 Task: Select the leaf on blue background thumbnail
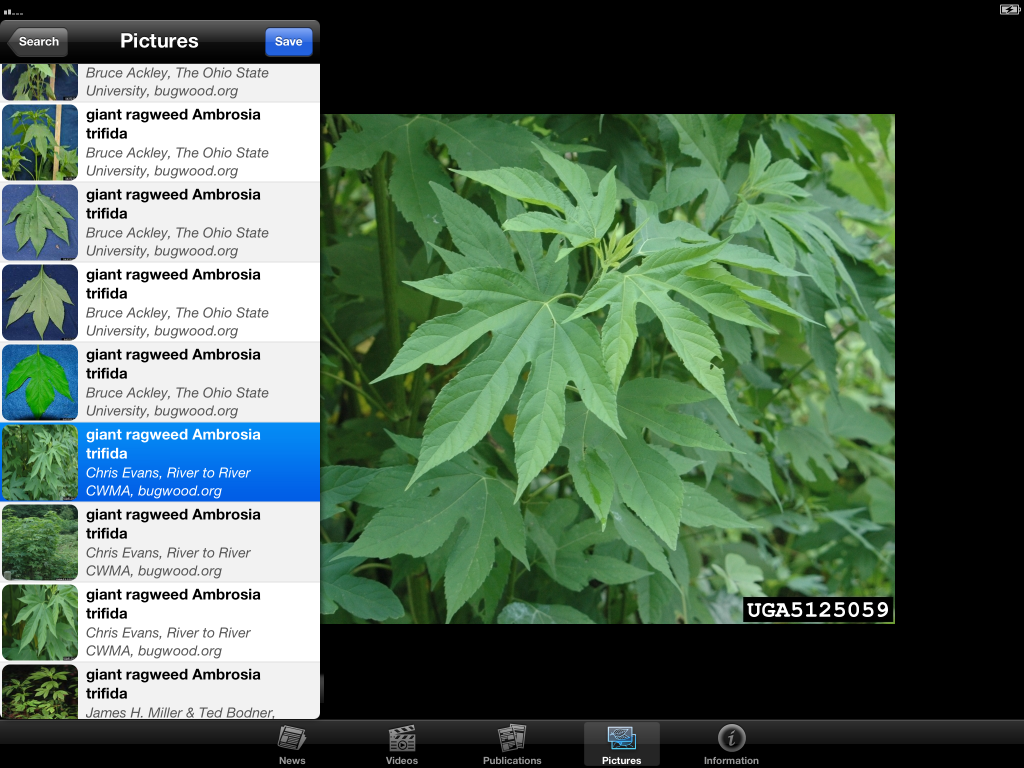click(x=40, y=222)
